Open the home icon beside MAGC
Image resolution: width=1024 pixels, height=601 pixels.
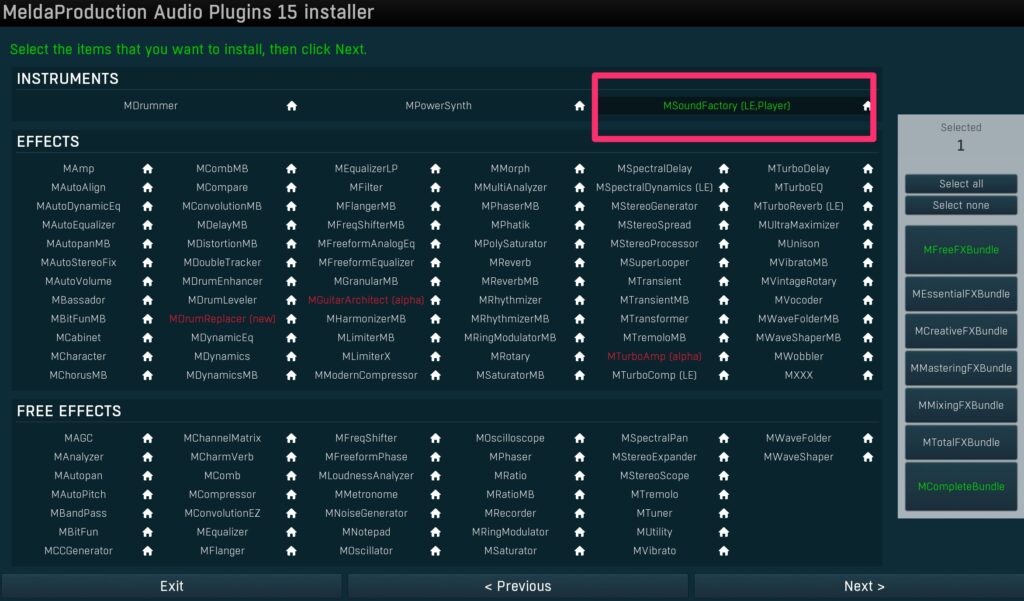[x=147, y=438]
